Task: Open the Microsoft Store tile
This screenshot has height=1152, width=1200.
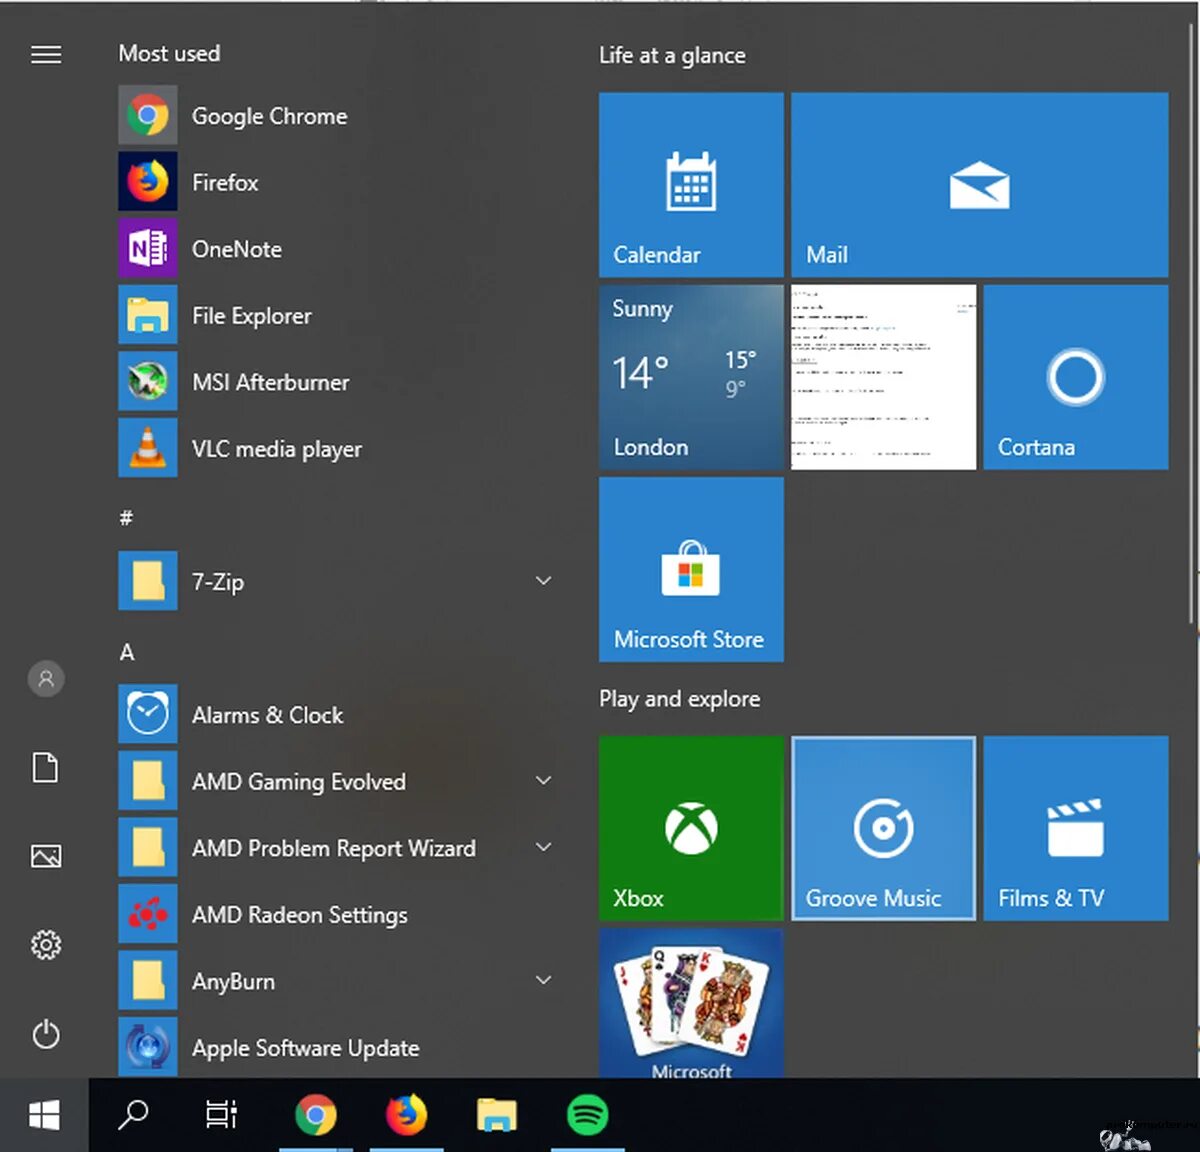Action: click(691, 569)
